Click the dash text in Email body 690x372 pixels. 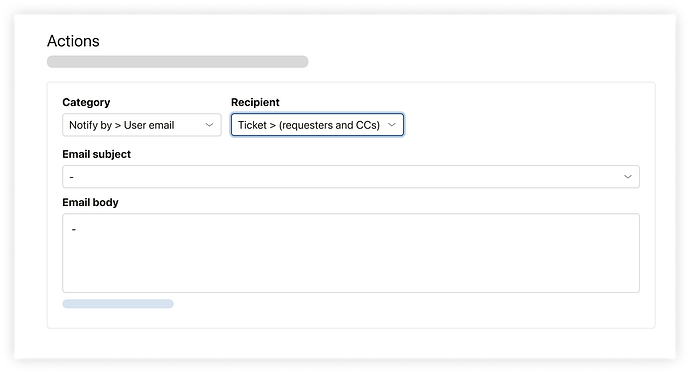tap(74, 229)
